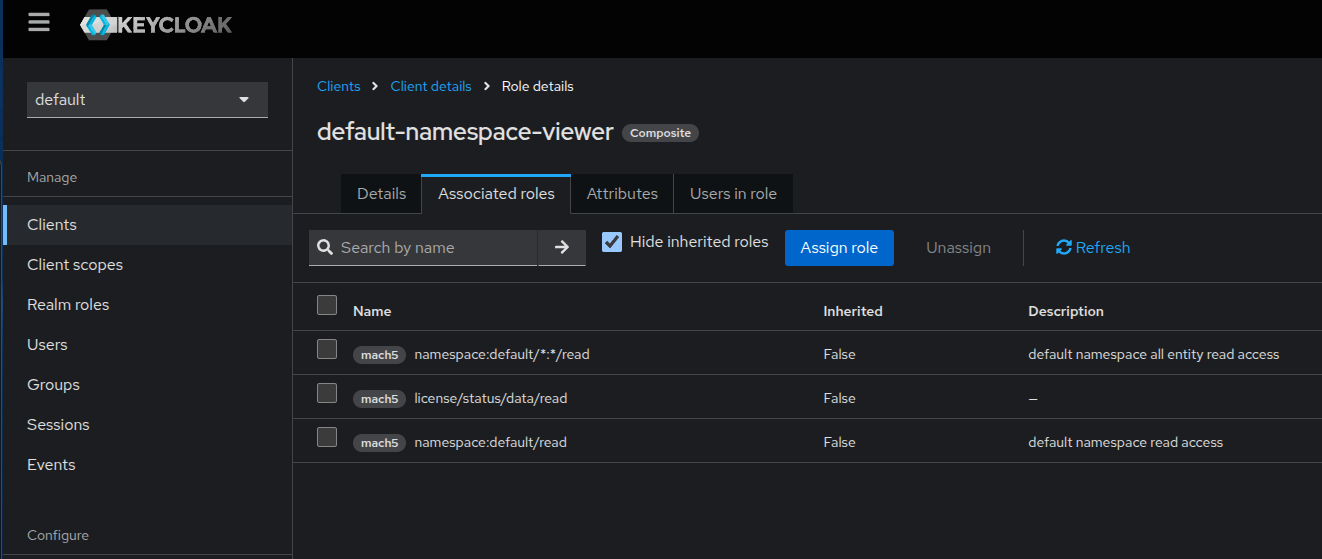Click mach5 badge beside namespace:default/read

pyautogui.click(x=379, y=443)
